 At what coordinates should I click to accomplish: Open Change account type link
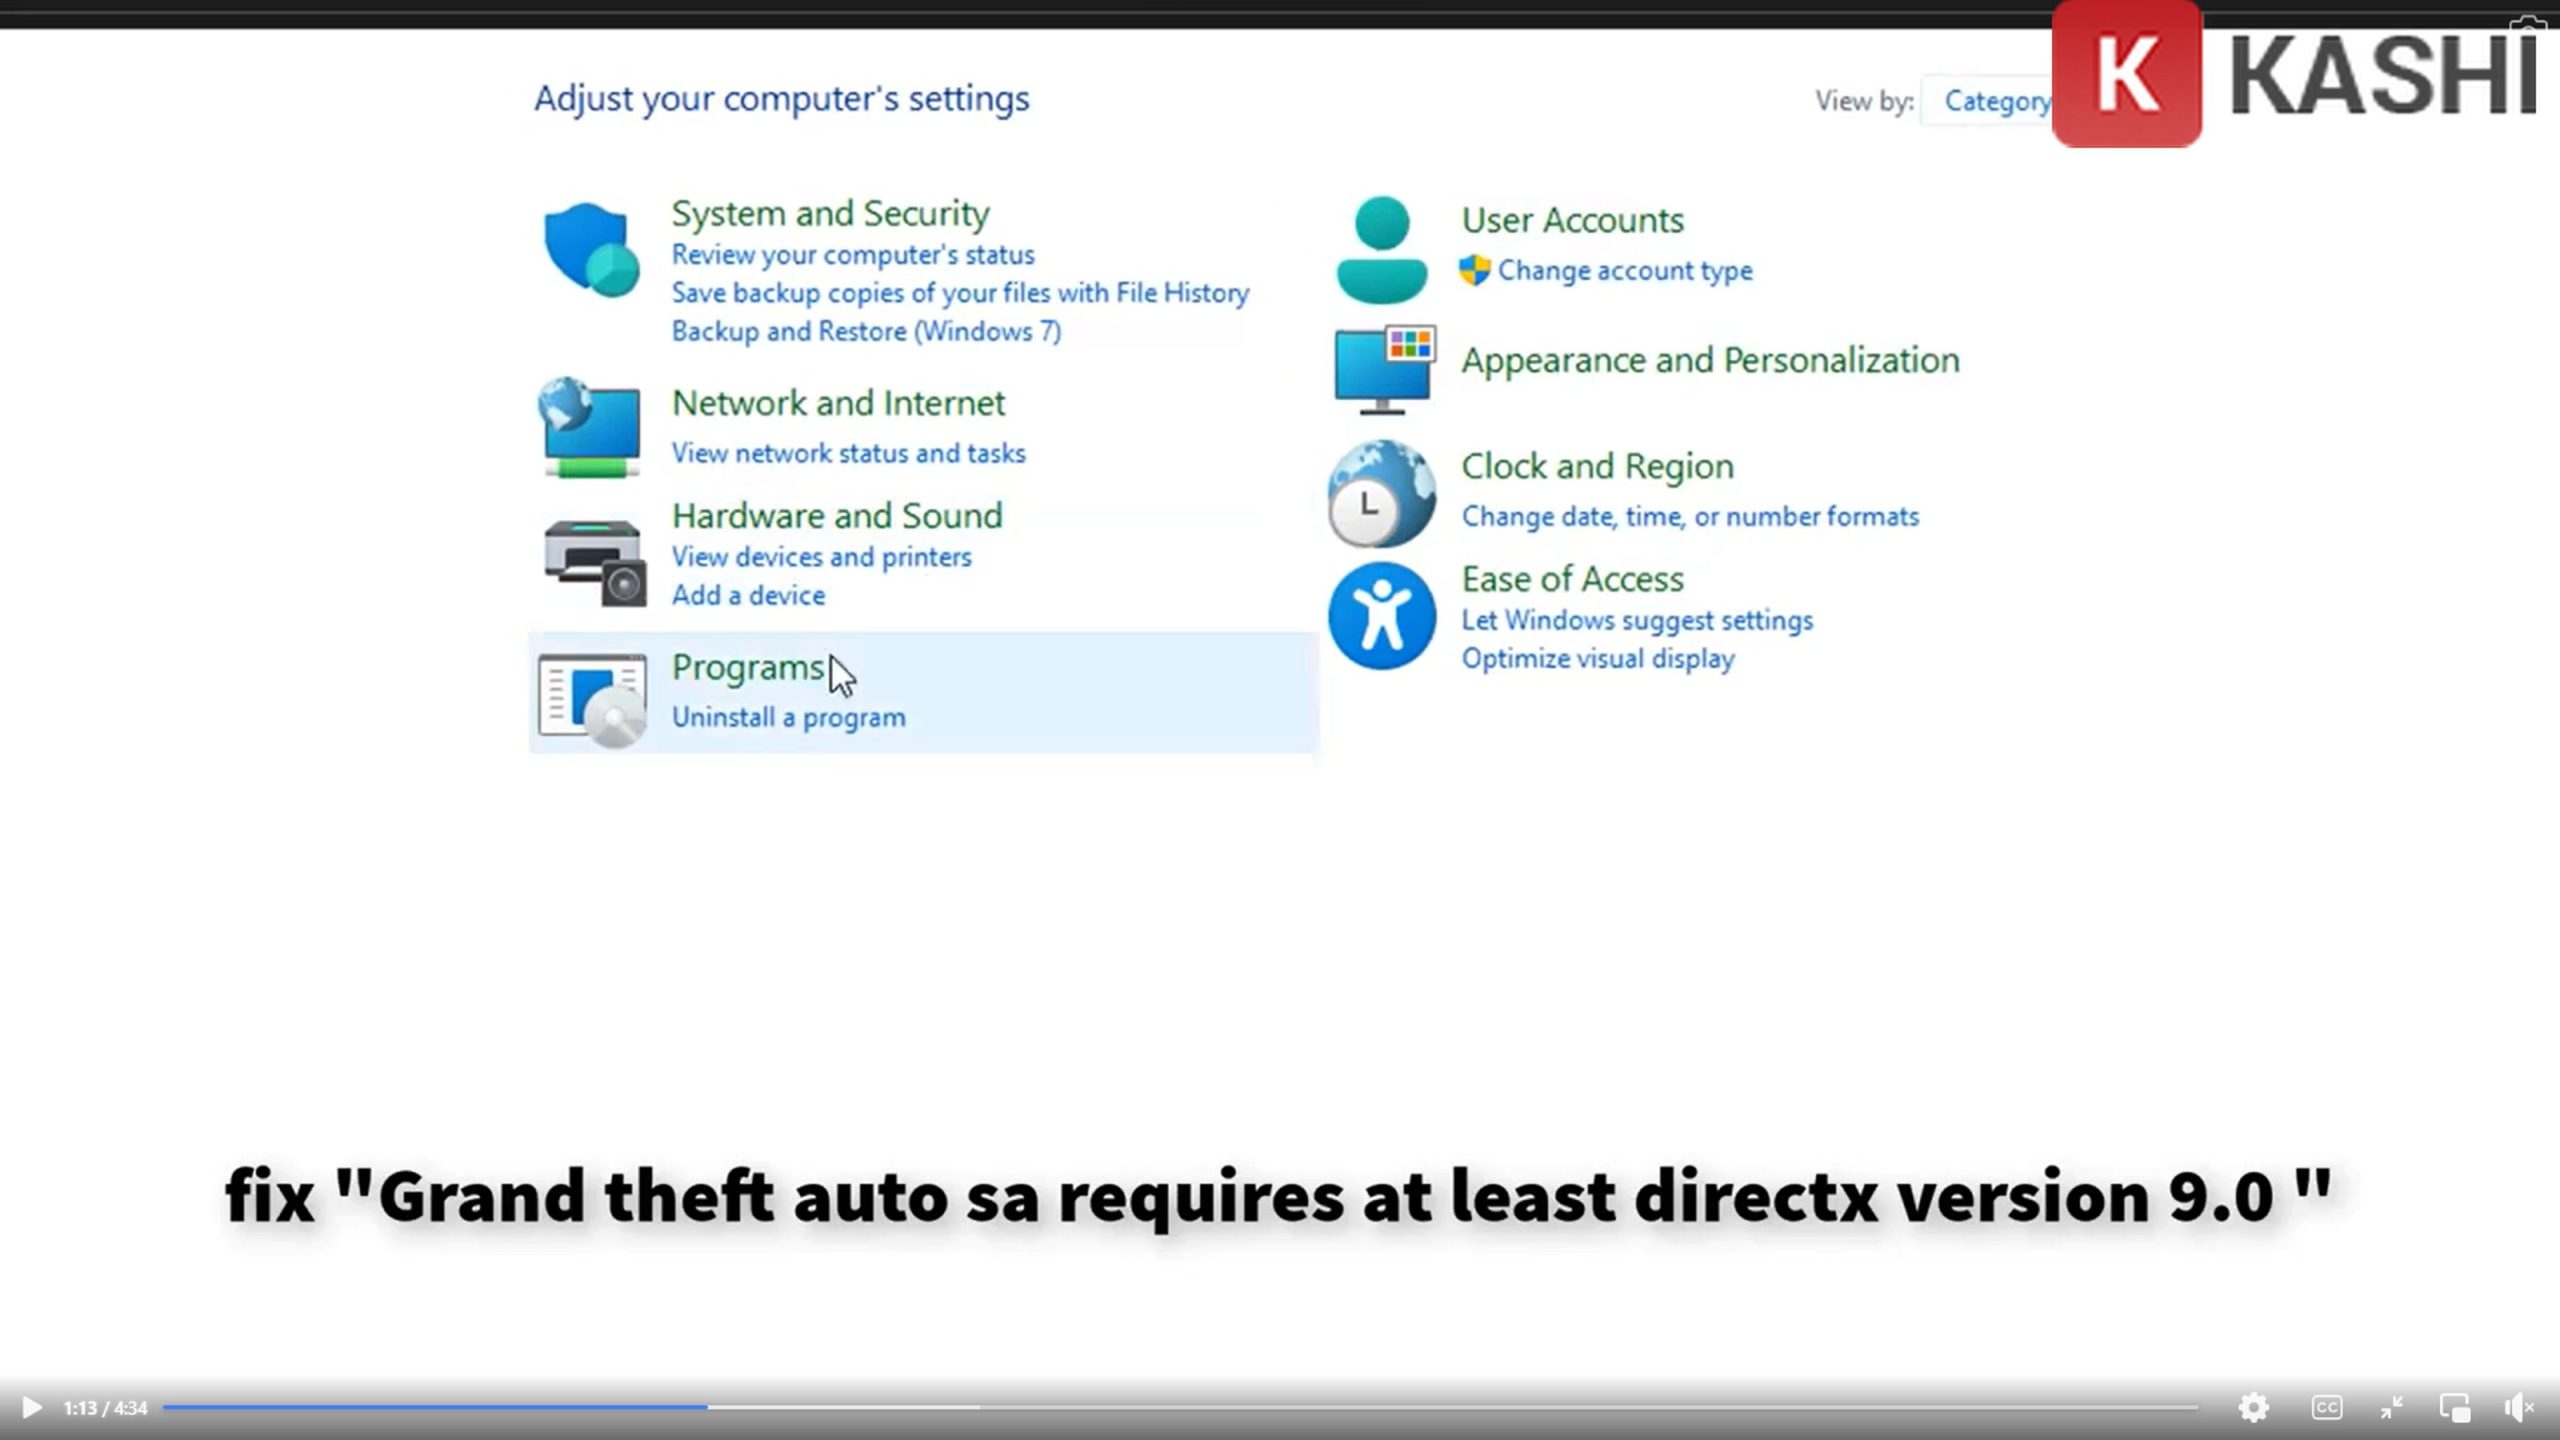(1624, 271)
